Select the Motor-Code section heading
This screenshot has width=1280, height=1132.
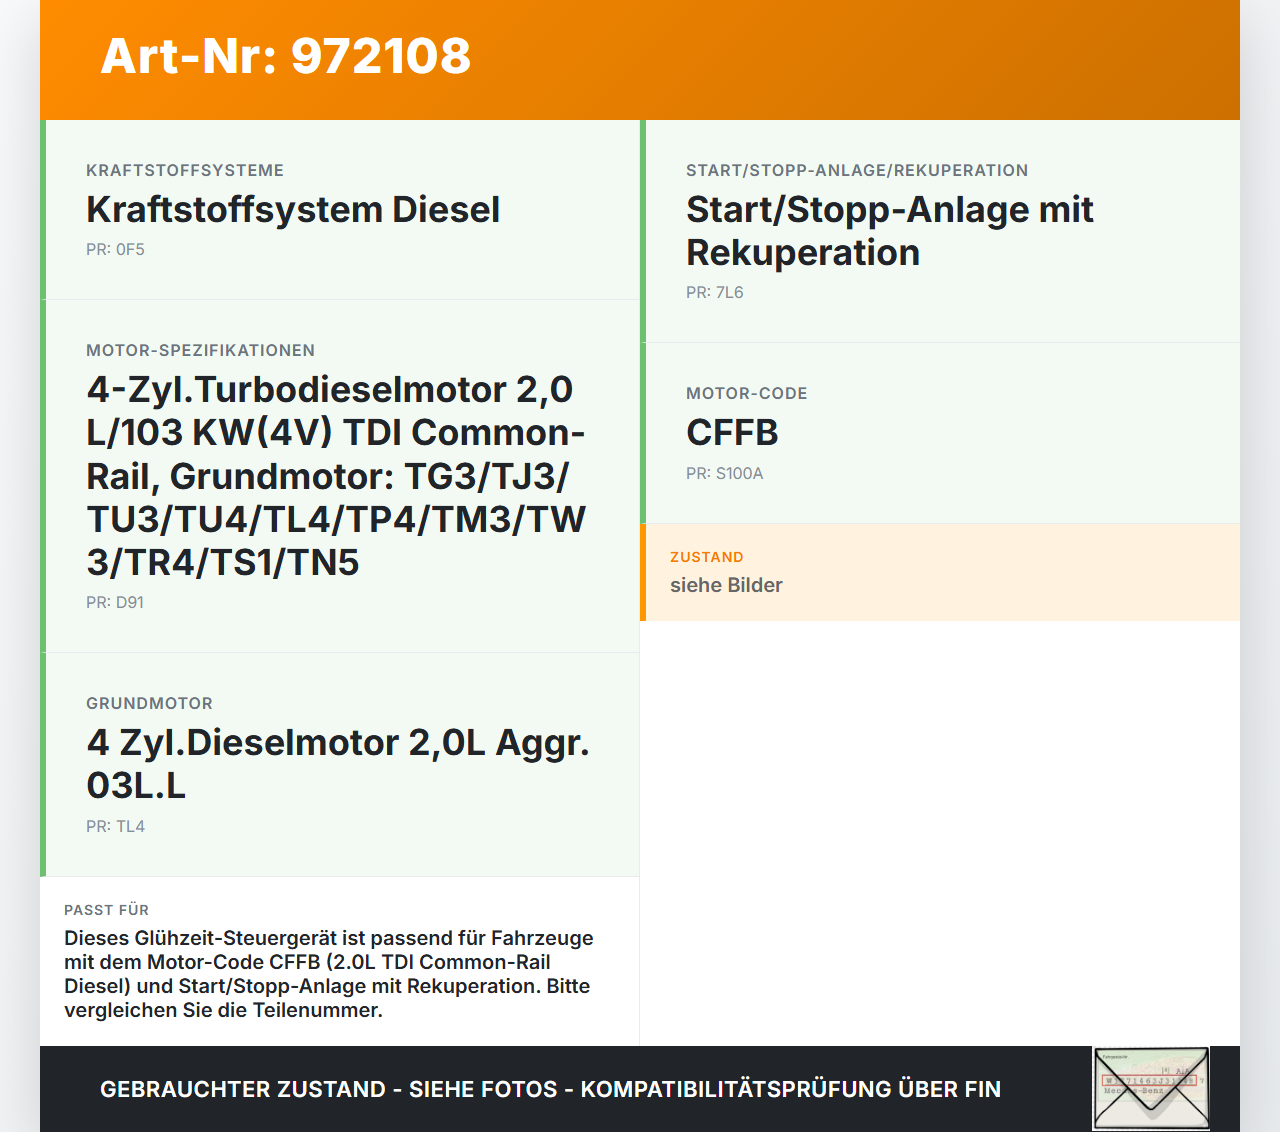tap(747, 393)
